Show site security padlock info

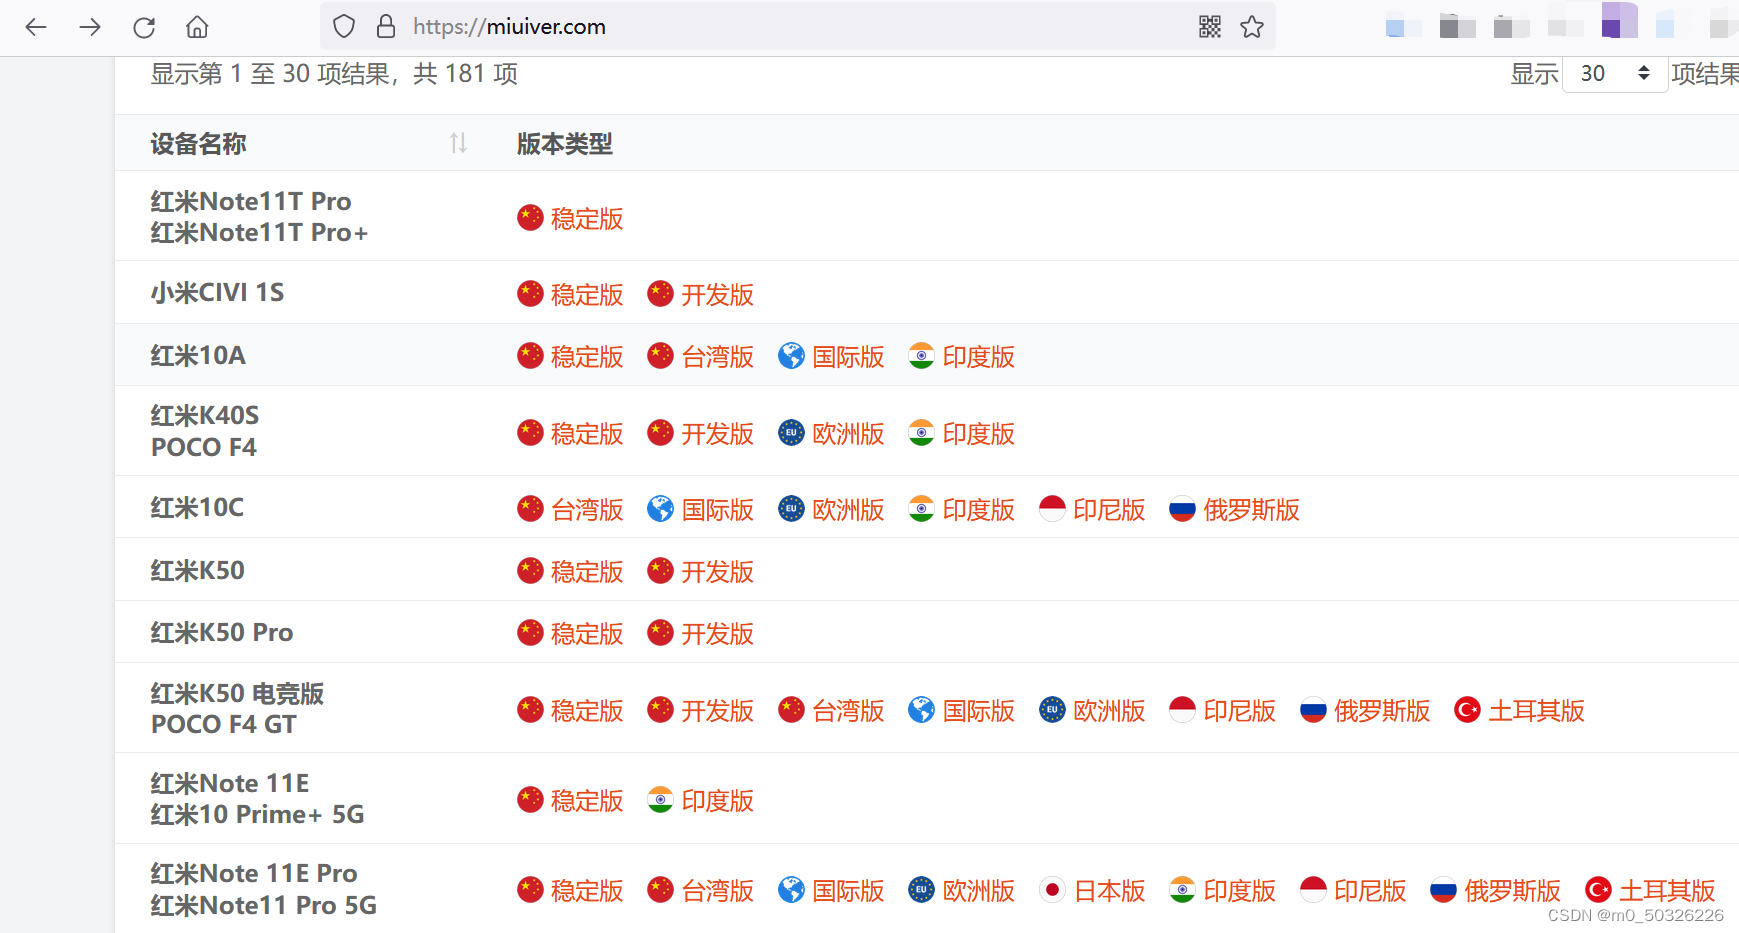coord(386,27)
